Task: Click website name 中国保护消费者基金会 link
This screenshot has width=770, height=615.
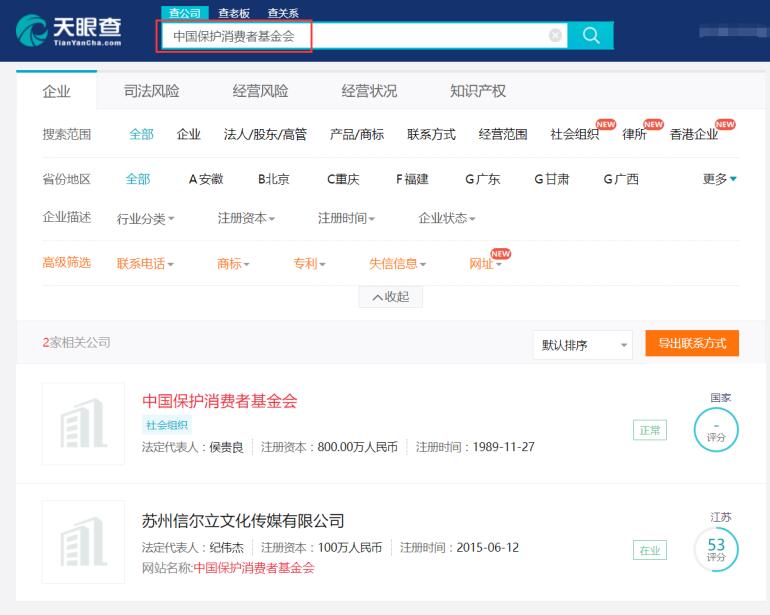Action: click(254, 568)
